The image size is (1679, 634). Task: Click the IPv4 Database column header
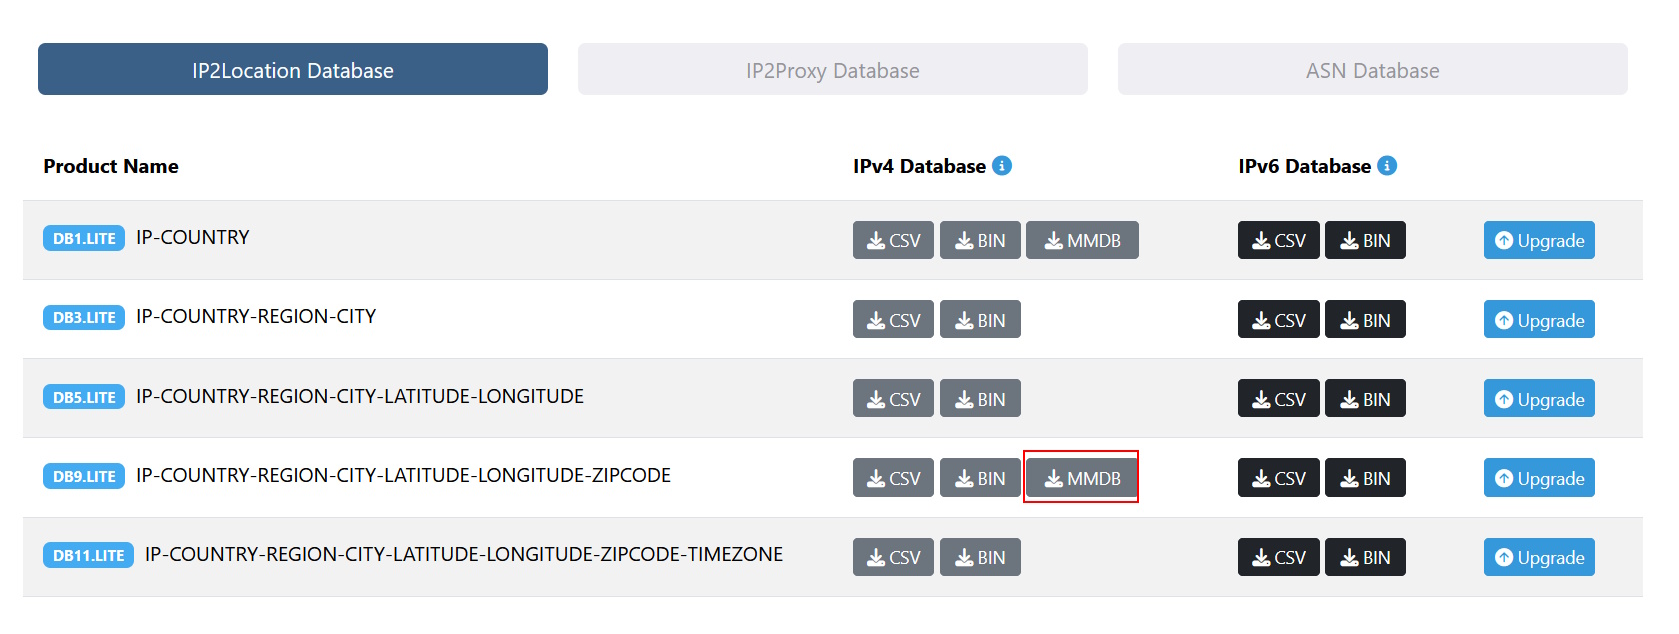[919, 166]
